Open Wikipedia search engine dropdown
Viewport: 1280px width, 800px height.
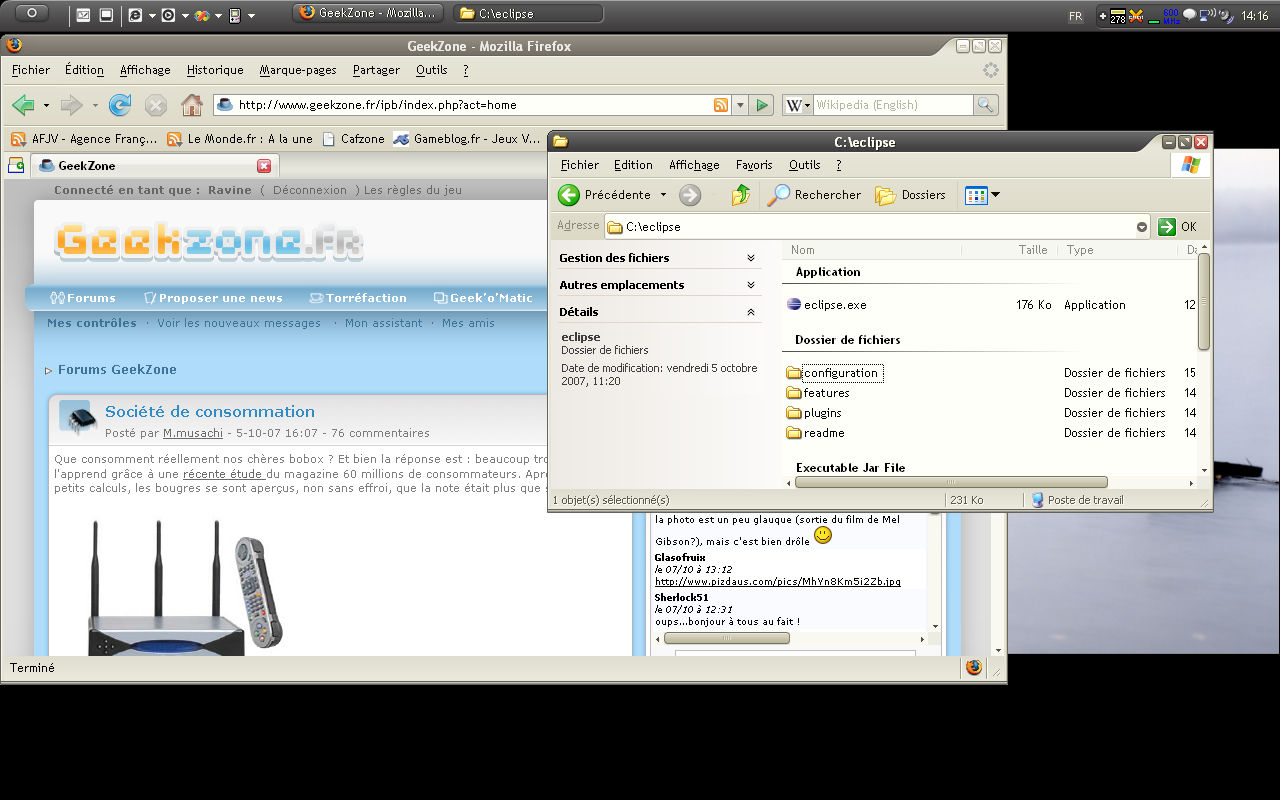click(797, 105)
